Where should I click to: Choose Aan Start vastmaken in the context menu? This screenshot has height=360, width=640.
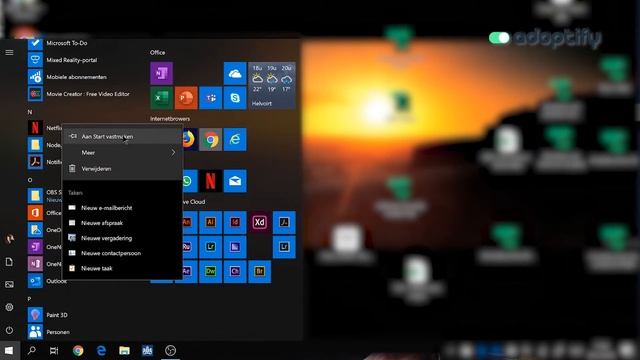coord(122,136)
